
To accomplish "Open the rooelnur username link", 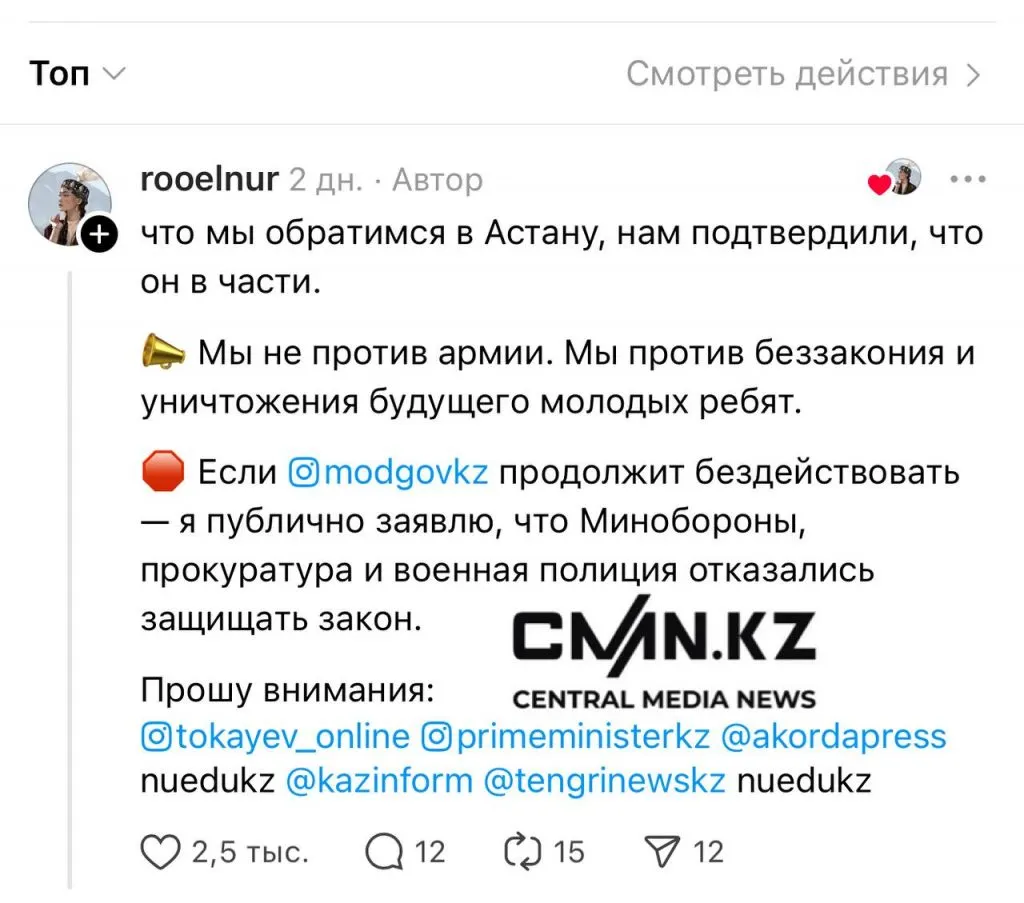I will pos(209,179).
